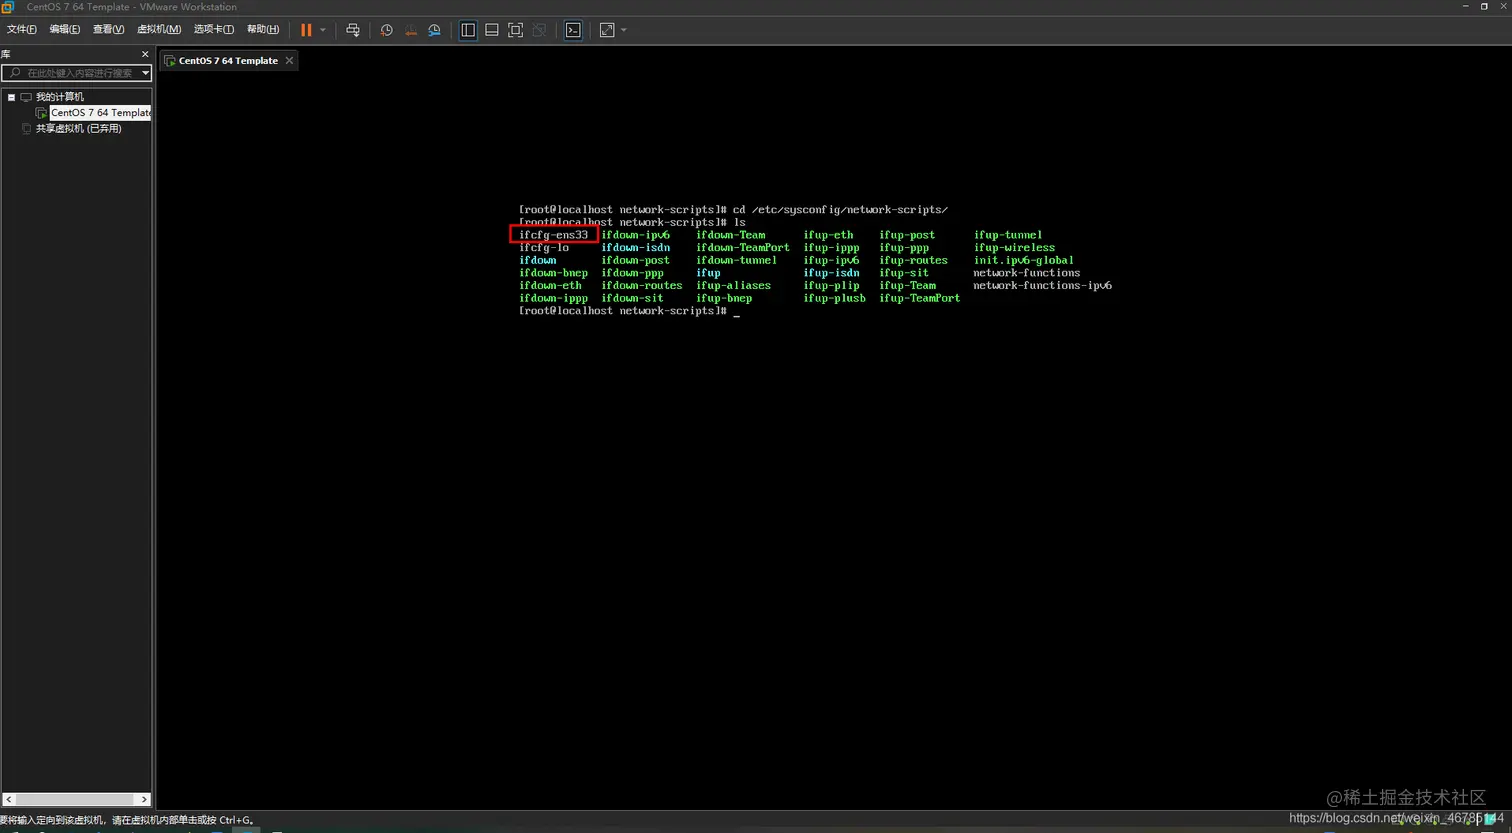Click the library horizontal scrollbar right arrow
This screenshot has height=833, width=1512.
145,800
